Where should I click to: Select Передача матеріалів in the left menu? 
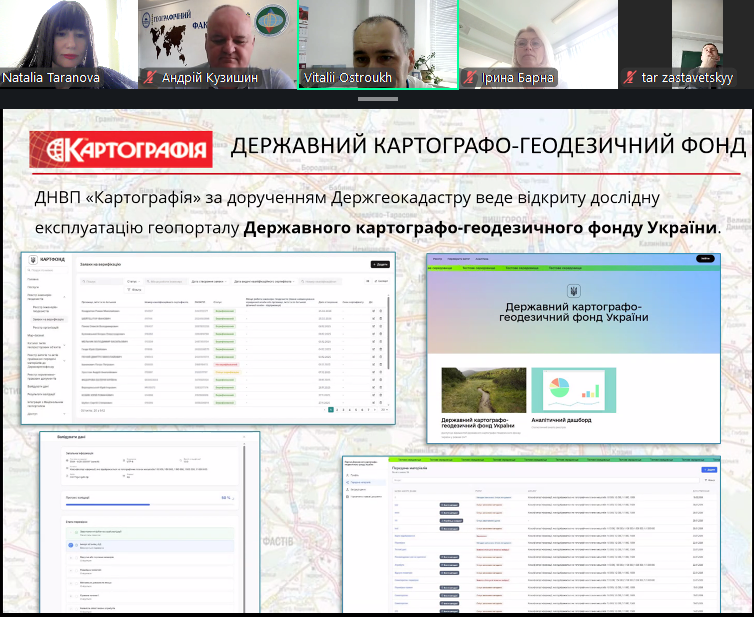coord(365,482)
